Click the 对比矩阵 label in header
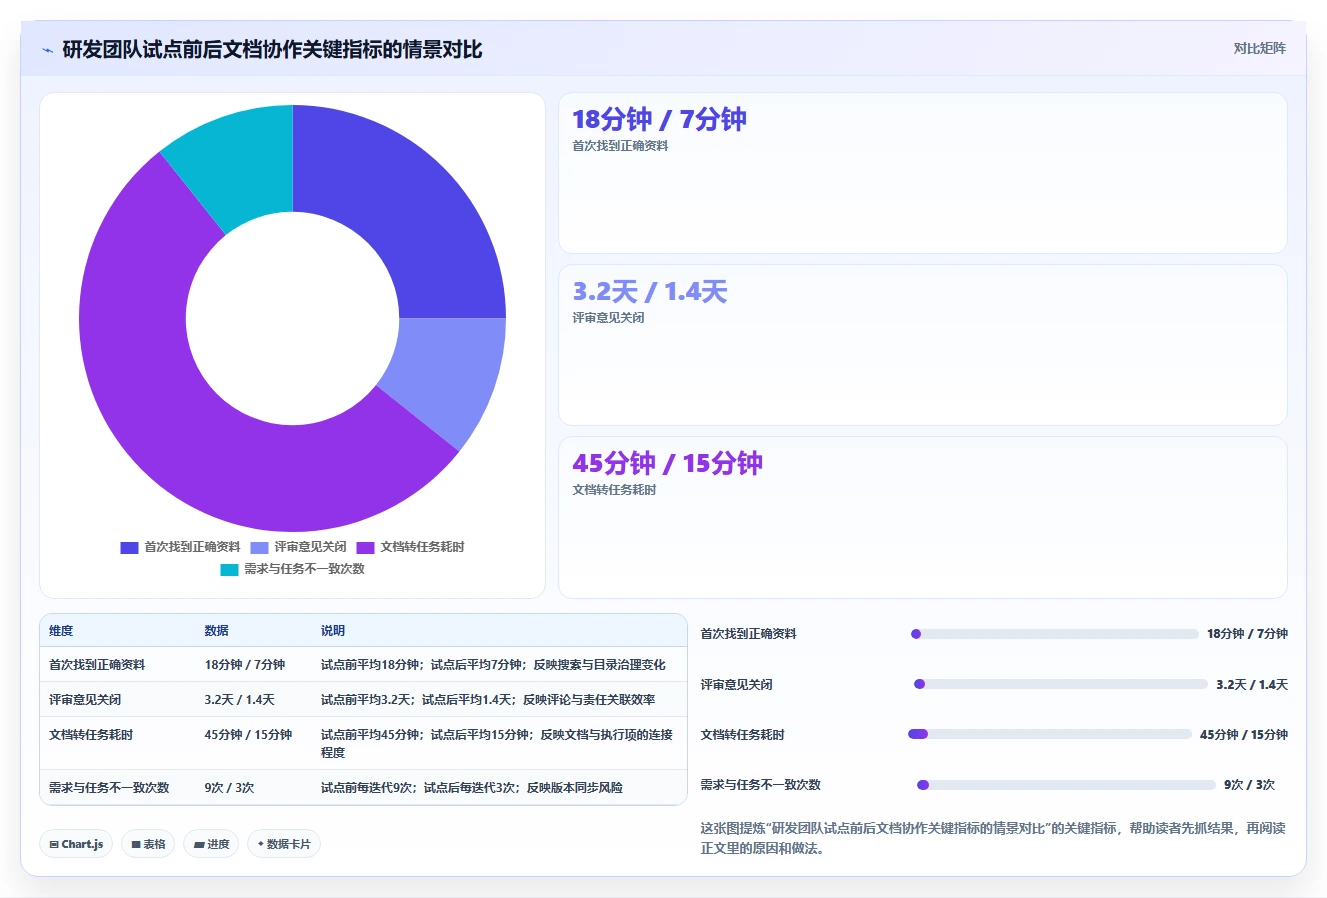Image resolution: width=1327 pixels, height=898 pixels. [1259, 48]
